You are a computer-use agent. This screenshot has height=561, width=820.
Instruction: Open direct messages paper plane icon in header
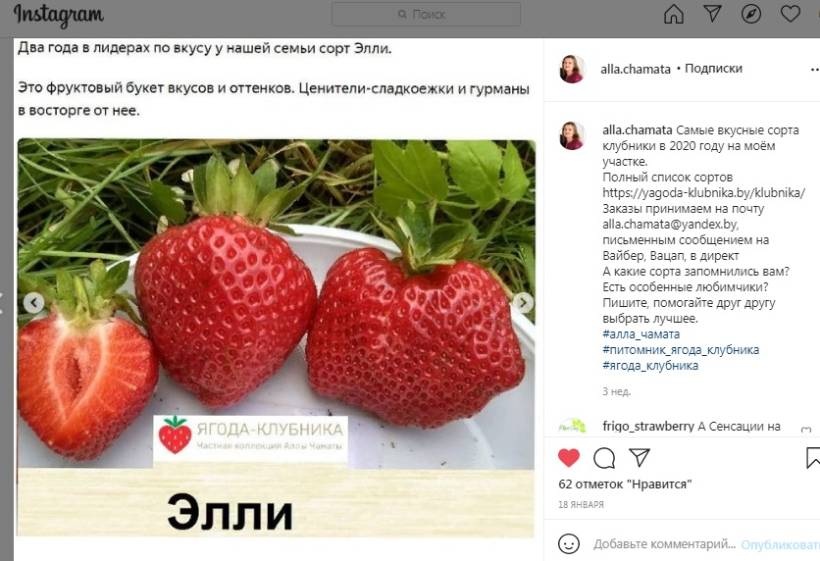point(712,14)
